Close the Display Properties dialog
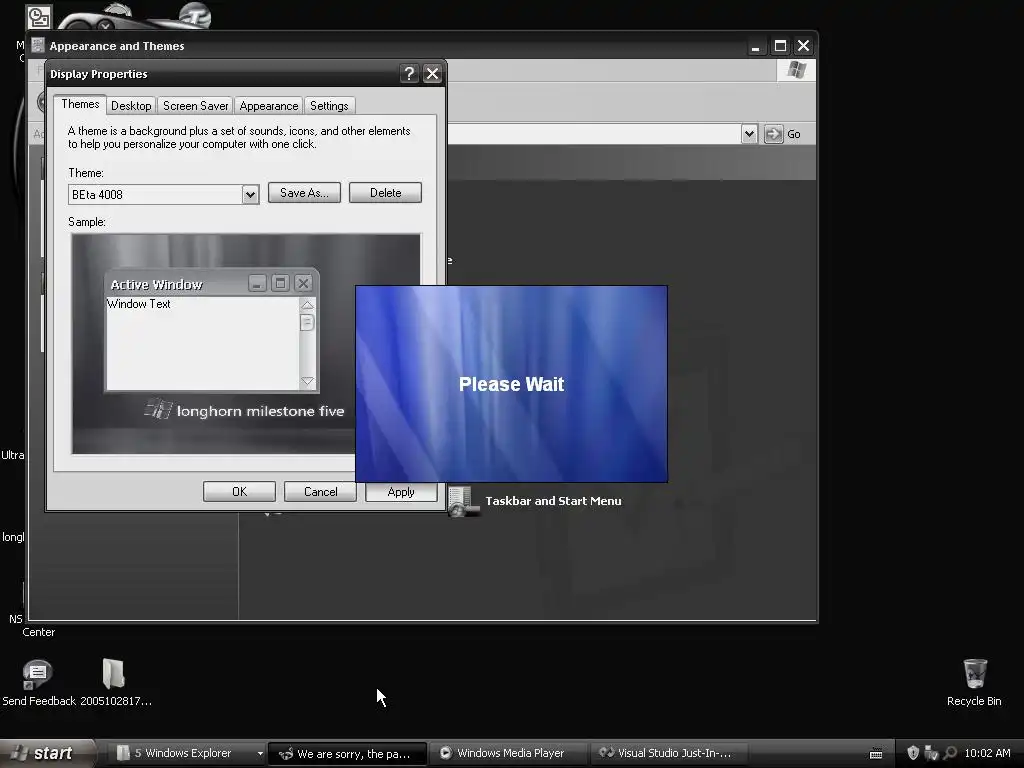This screenshot has height=768, width=1024. point(432,74)
